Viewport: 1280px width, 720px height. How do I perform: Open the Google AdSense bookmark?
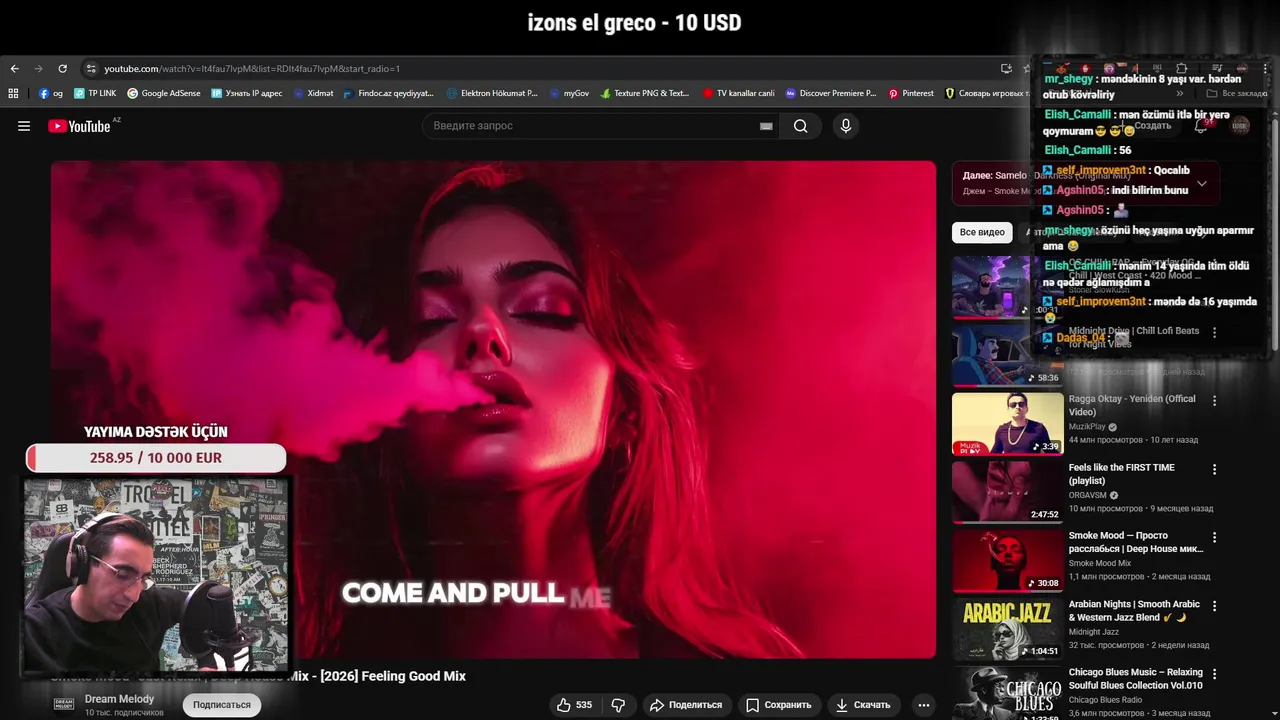coord(164,93)
